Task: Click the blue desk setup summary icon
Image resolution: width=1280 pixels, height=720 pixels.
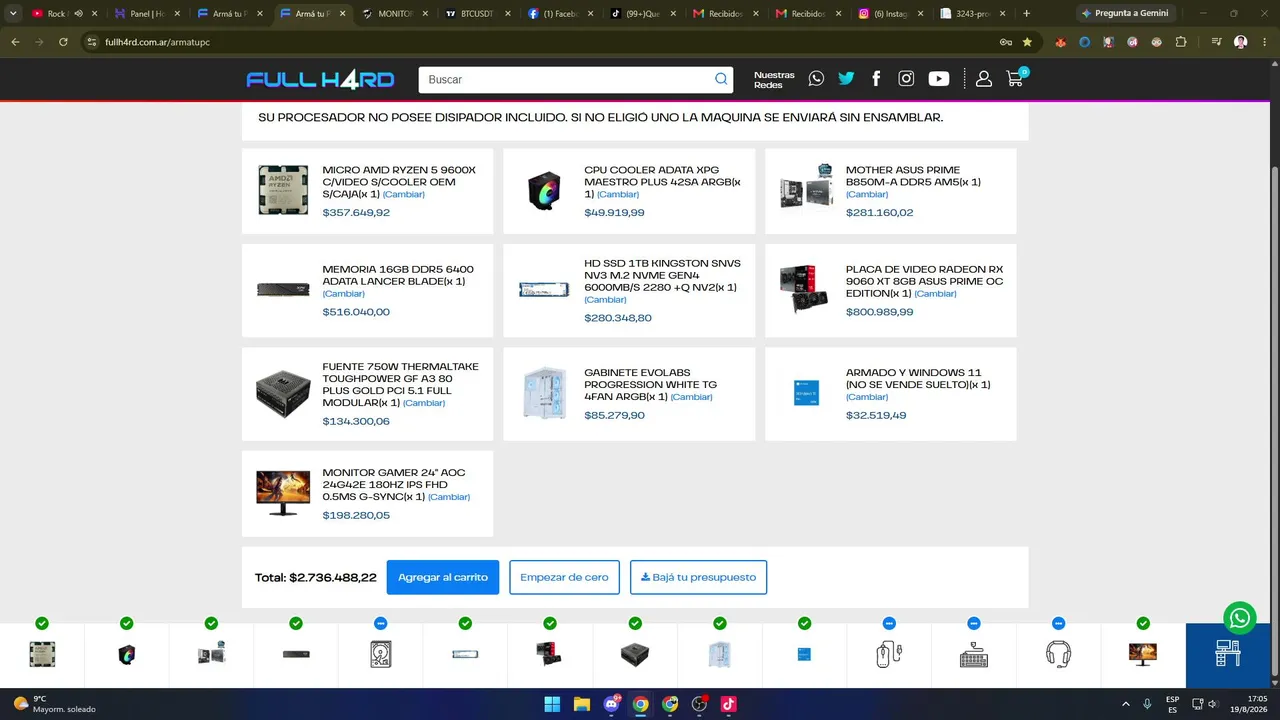Action: [x=1228, y=654]
